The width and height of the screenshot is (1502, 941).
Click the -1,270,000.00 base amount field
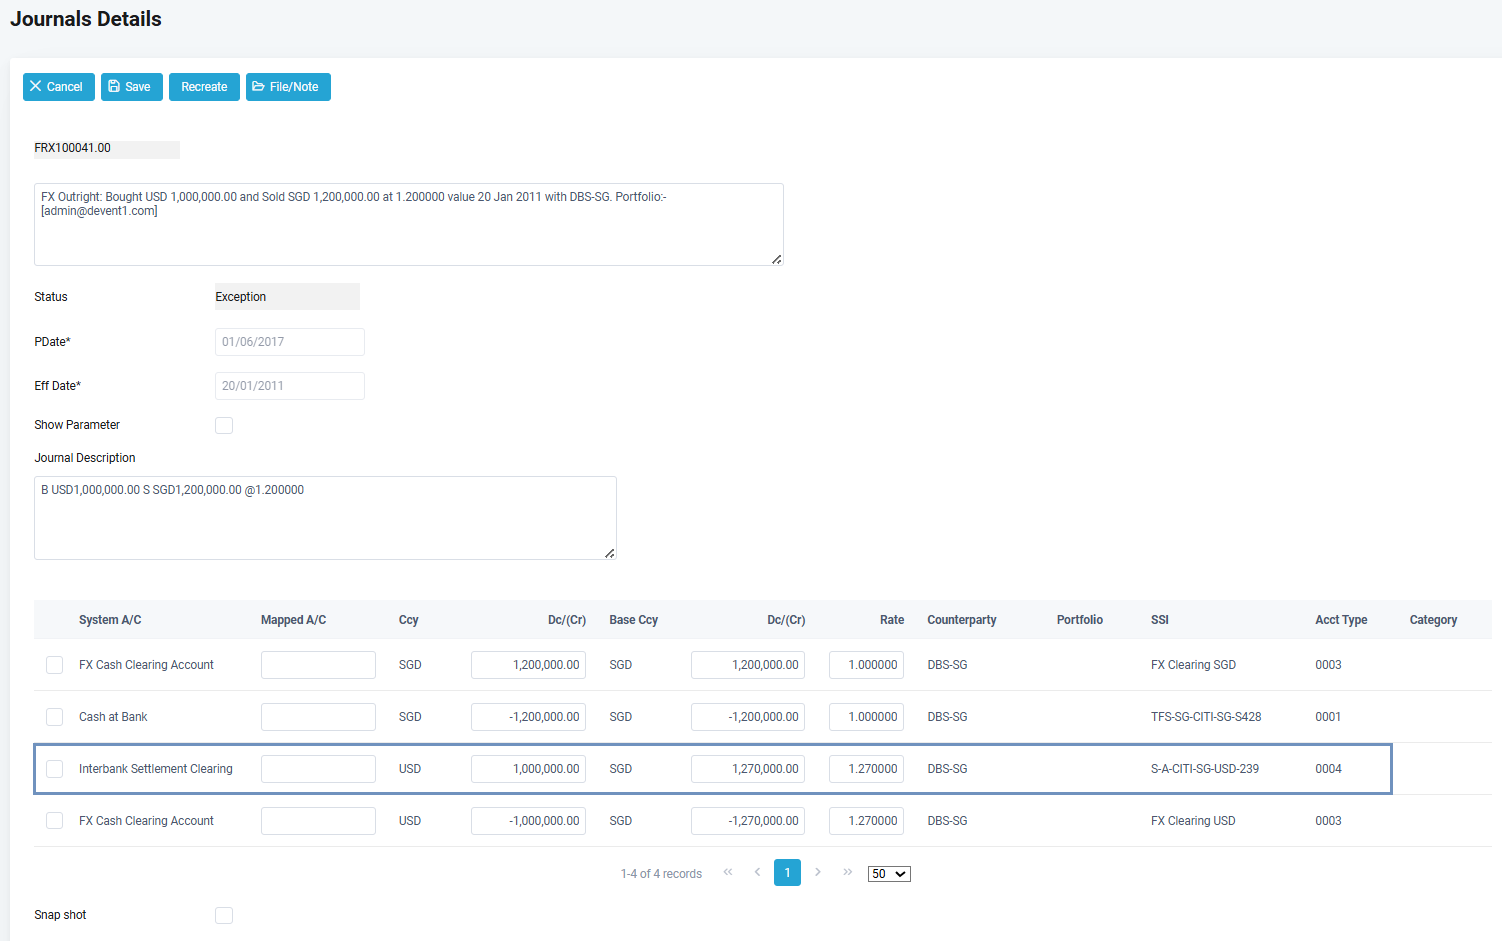pos(748,821)
